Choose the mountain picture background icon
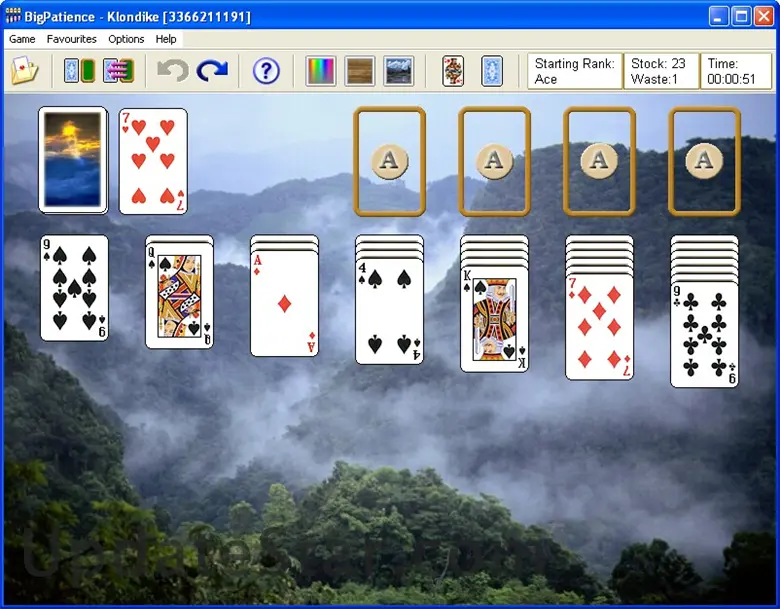The height and width of the screenshot is (609, 780). click(399, 71)
